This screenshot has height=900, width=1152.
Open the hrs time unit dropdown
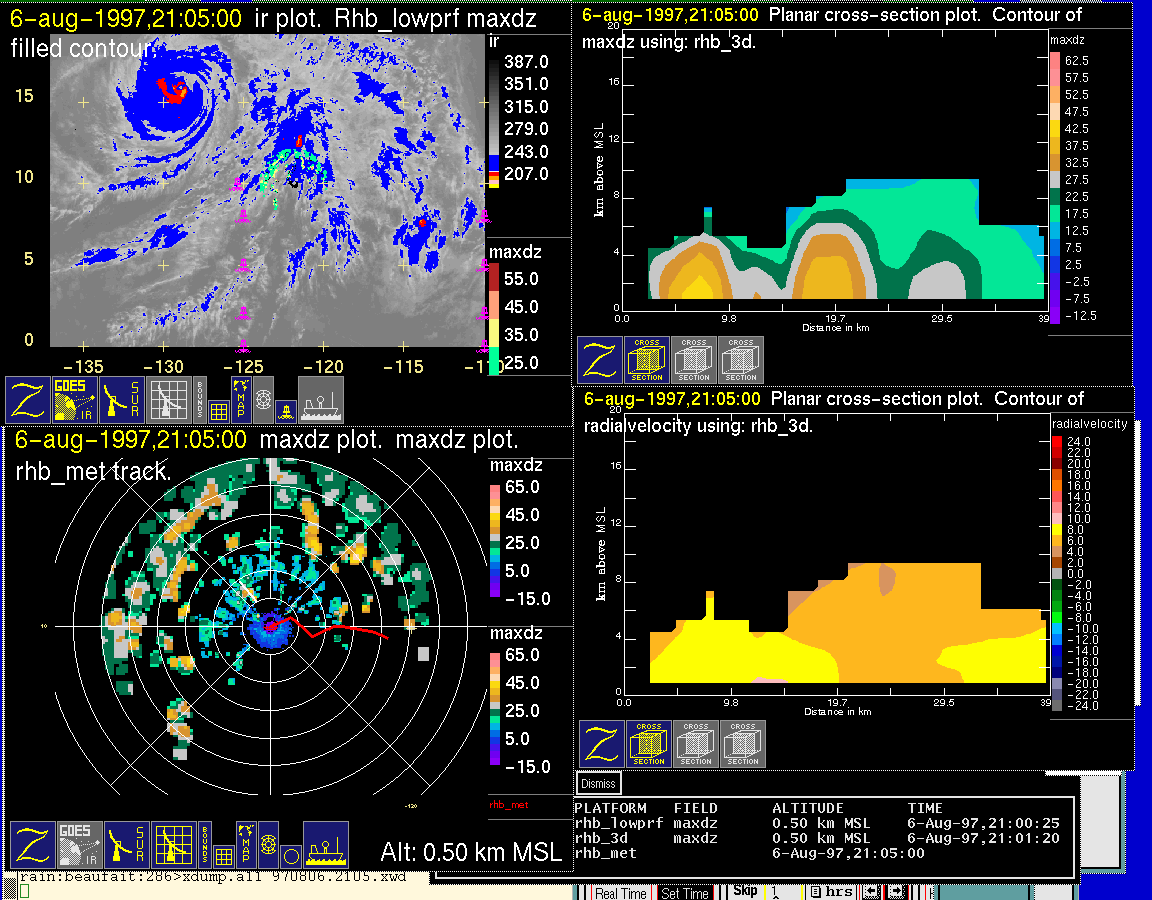pyautogui.click(x=831, y=891)
